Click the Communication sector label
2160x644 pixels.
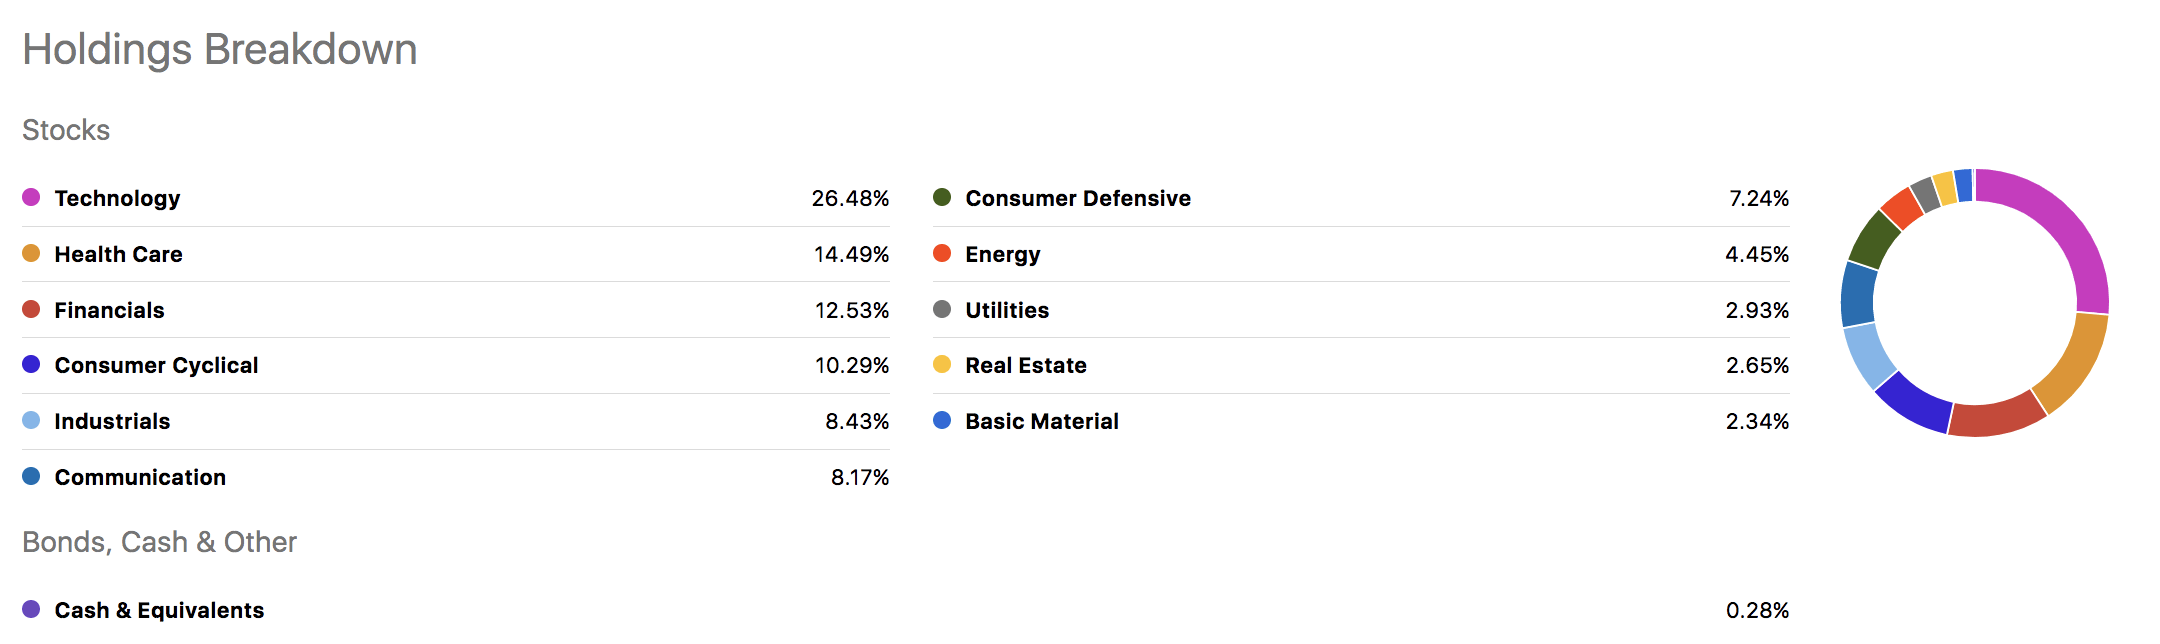tap(140, 477)
